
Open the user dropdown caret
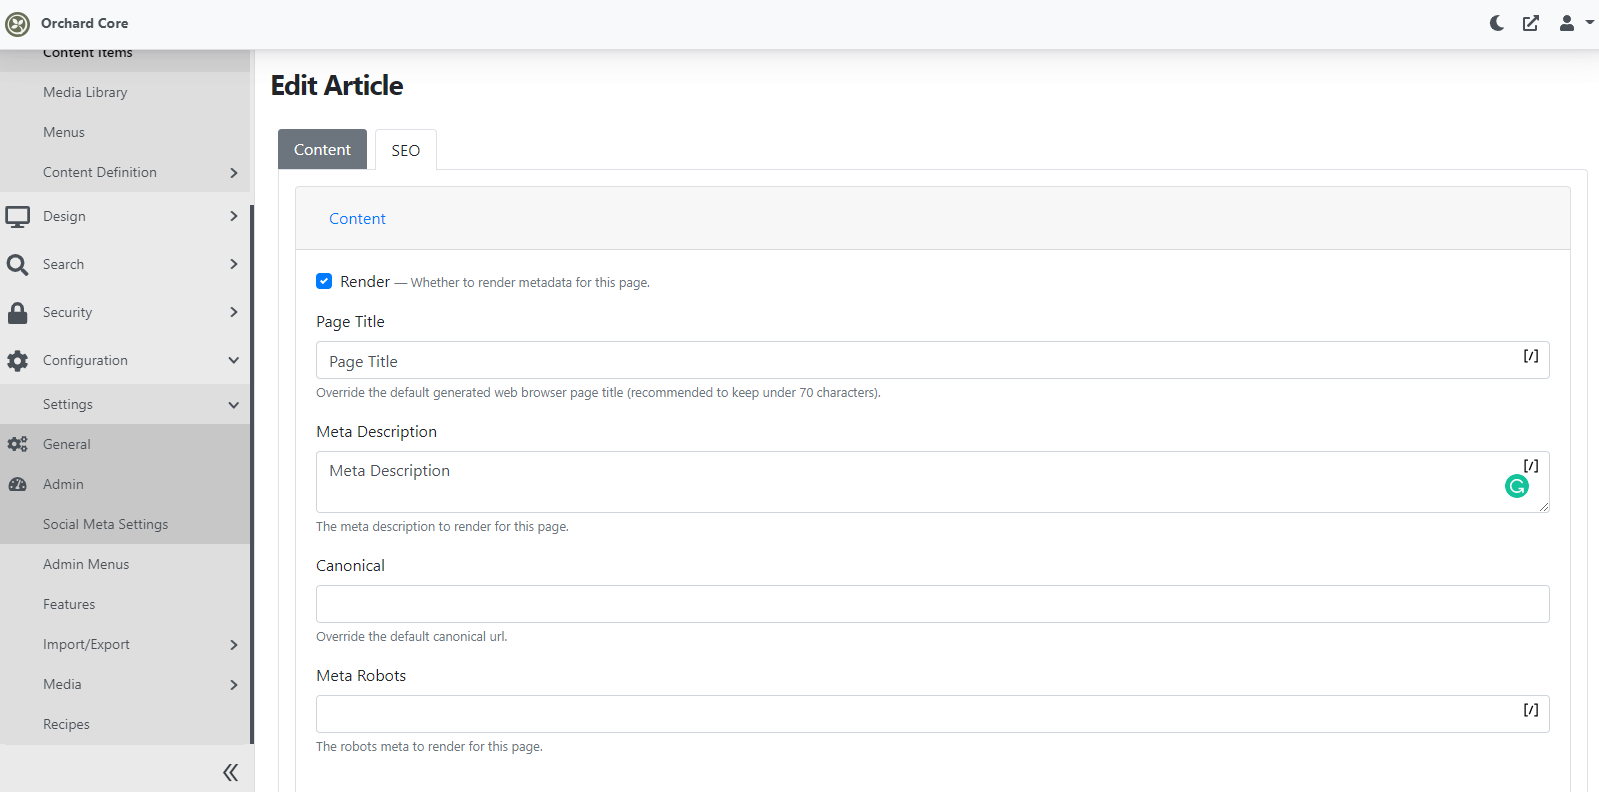(1589, 23)
